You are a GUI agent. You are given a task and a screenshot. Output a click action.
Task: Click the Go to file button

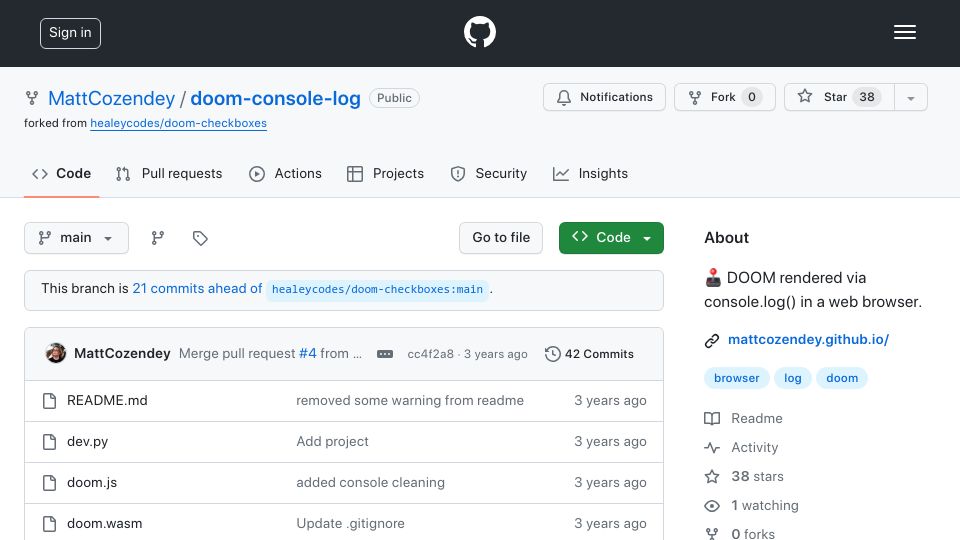(x=501, y=238)
